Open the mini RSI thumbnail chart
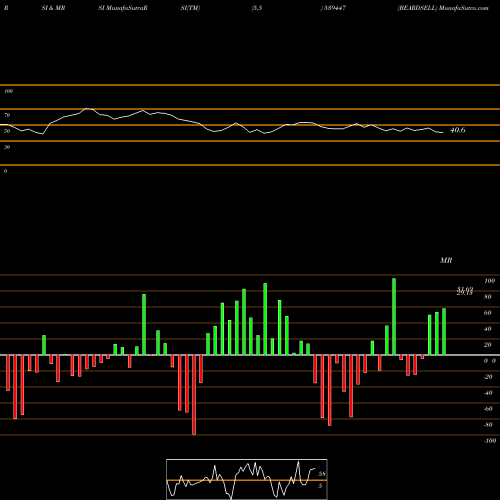Image resolution: width=500 pixels, height=500 pixels. (247, 479)
